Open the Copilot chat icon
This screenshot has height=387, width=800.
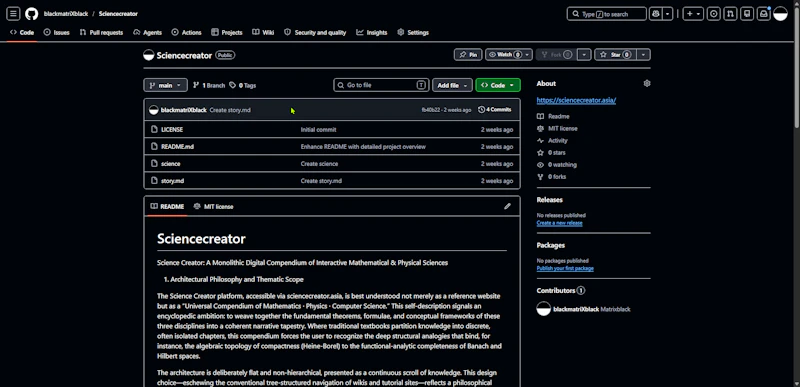(656, 14)
